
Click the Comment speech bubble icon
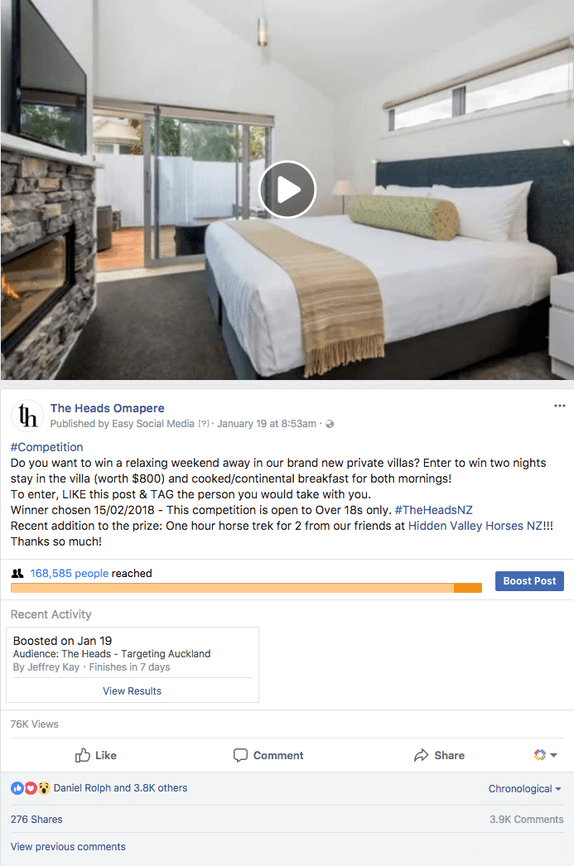tap(240, 755)
